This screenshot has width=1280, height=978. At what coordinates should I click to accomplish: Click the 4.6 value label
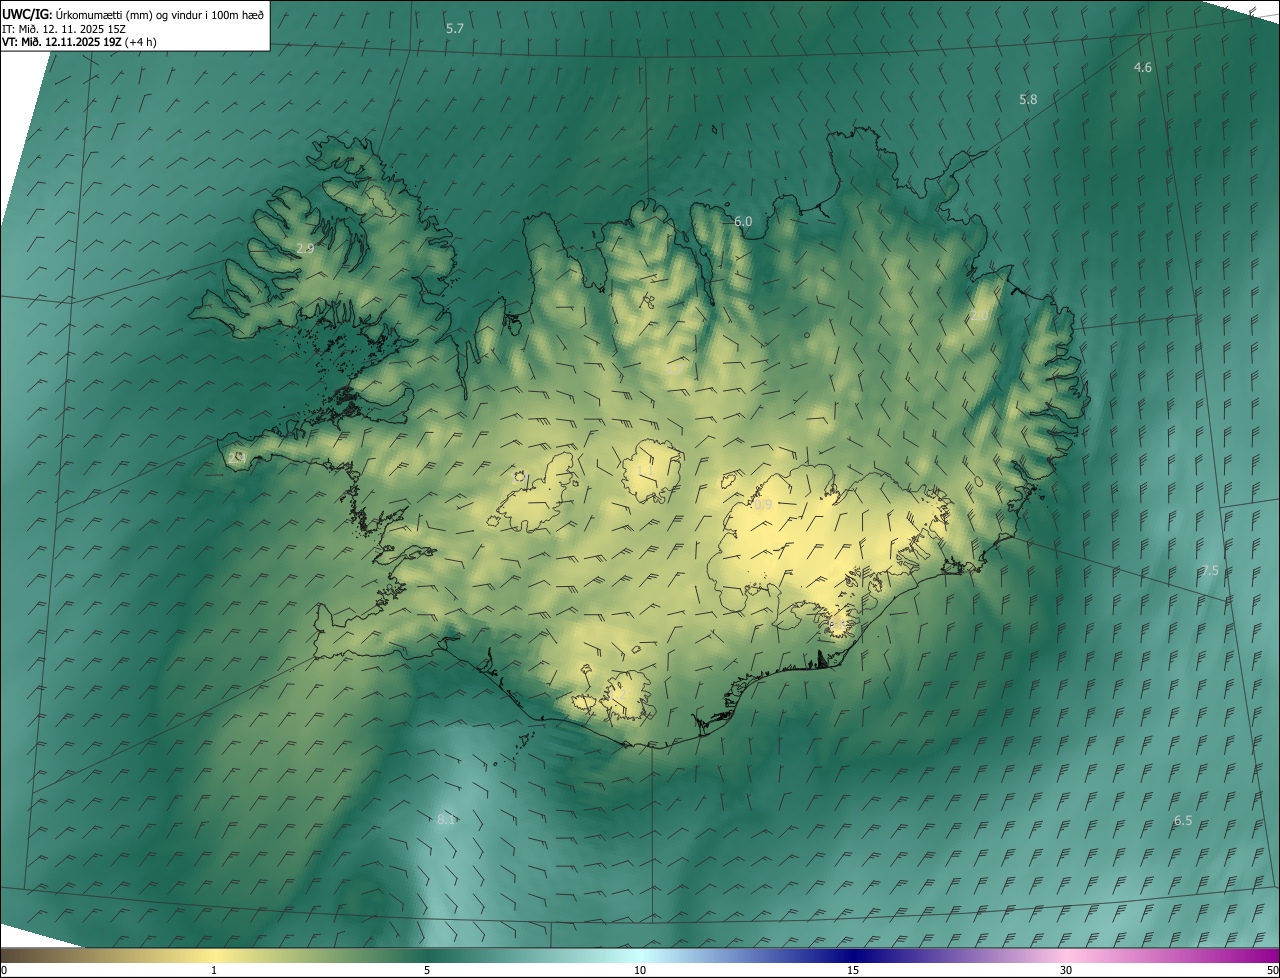coord(1143,67)
